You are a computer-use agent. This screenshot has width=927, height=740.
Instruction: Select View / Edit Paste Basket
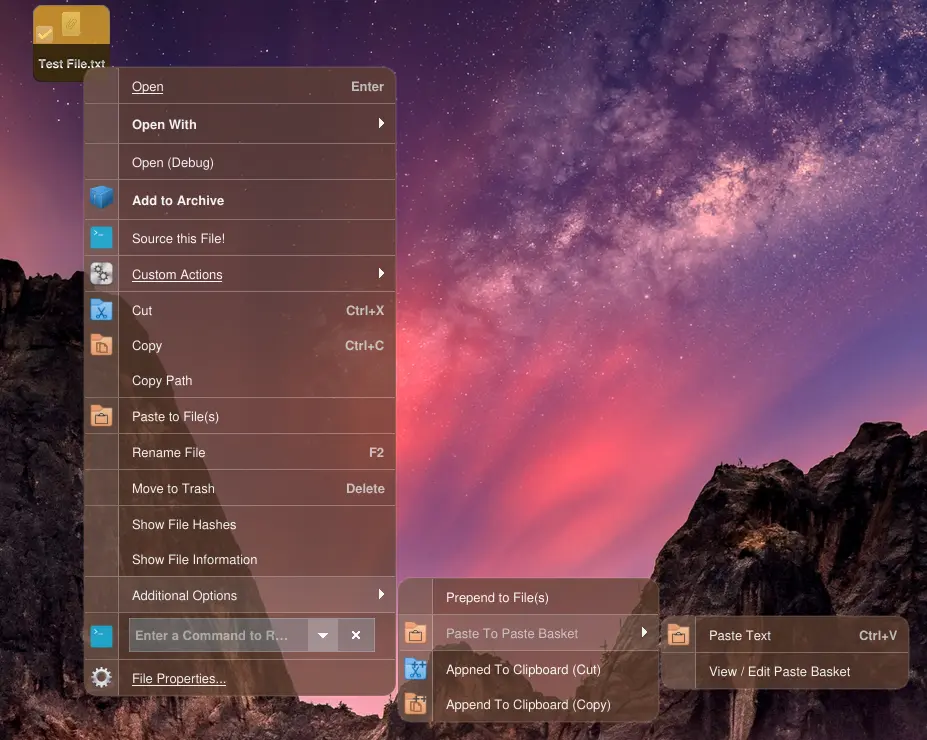[779, 671]
